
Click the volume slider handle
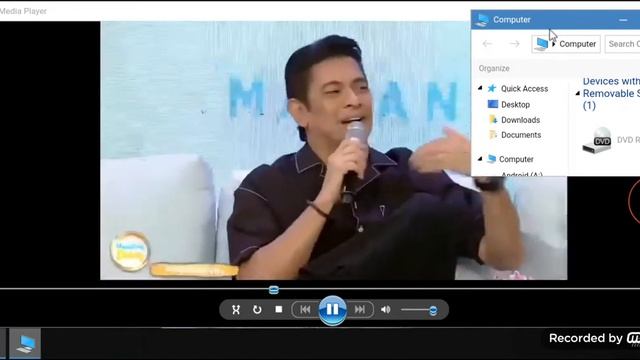433,311
